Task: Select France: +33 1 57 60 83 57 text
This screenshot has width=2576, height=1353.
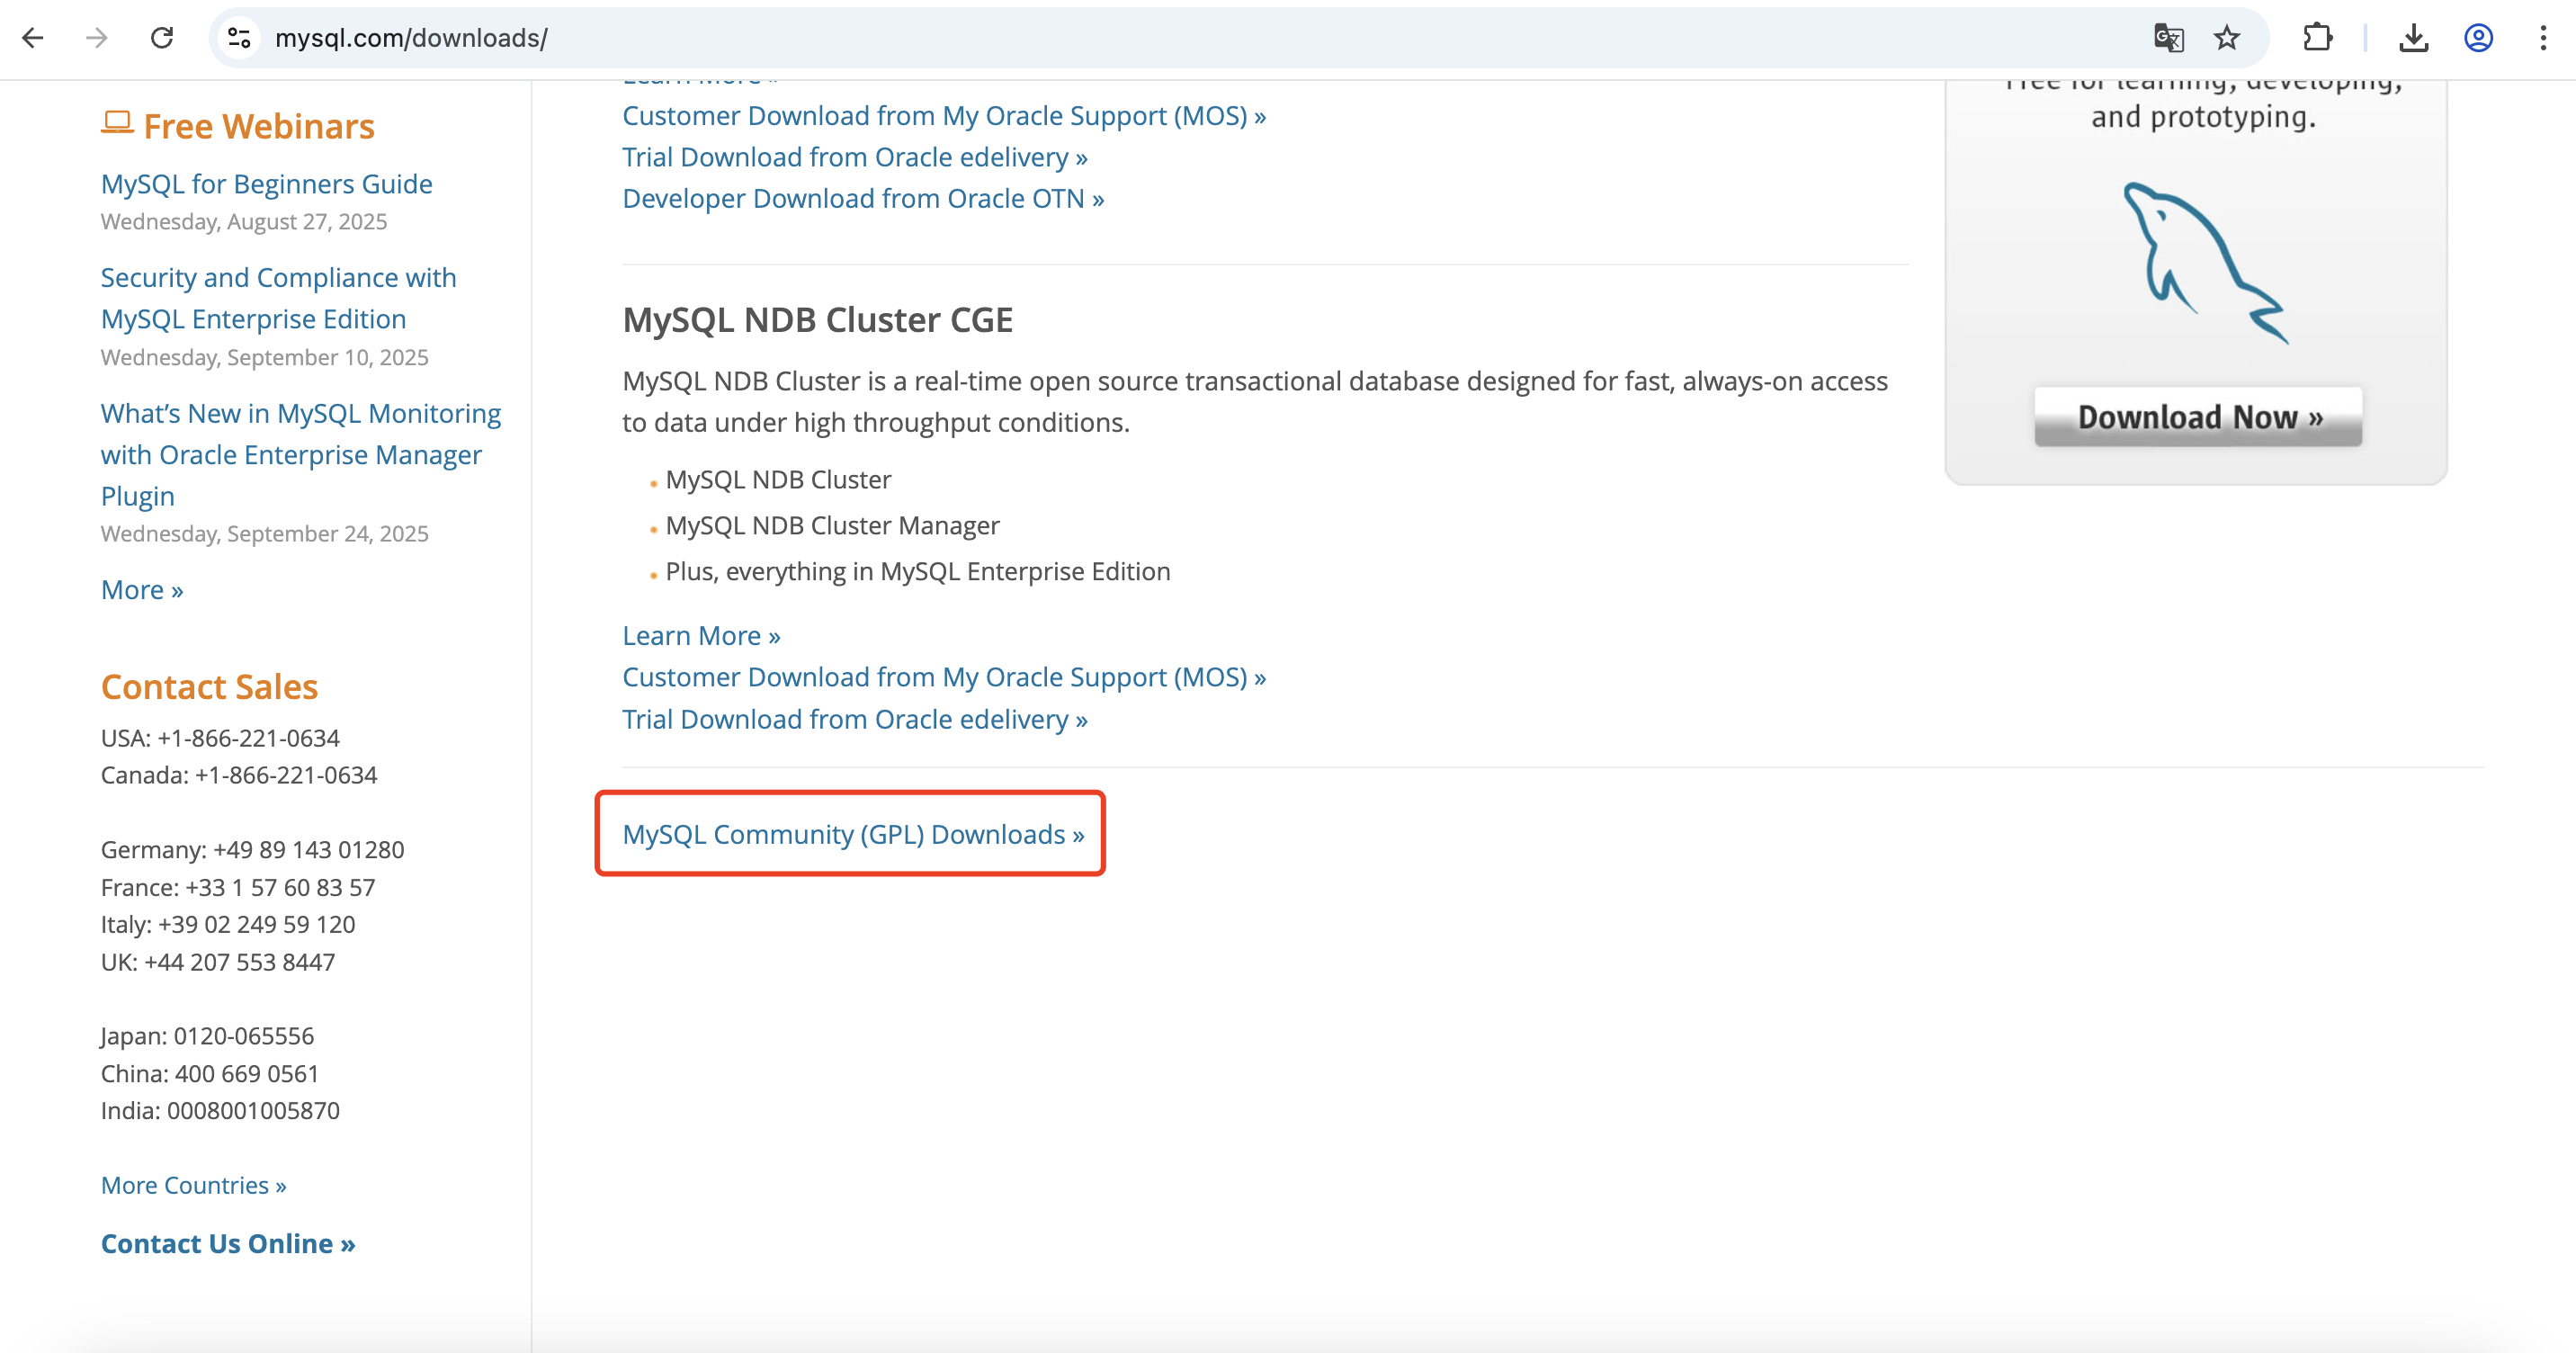Action: coord(238,887)
